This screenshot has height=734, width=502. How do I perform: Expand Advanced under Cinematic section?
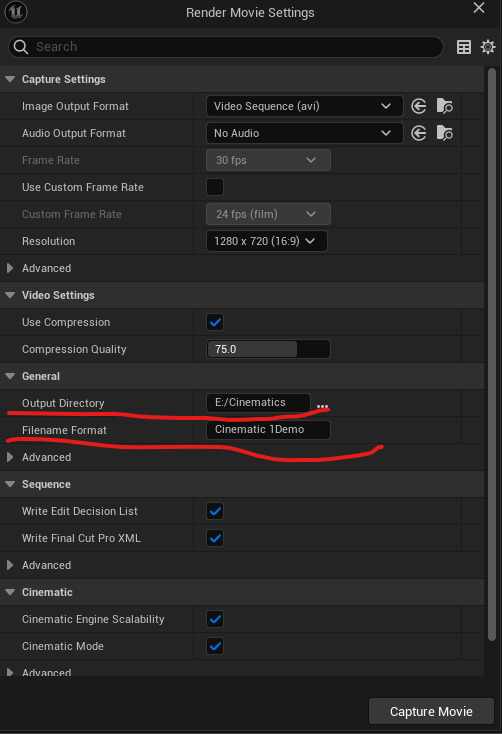click(x=10, y=672)
